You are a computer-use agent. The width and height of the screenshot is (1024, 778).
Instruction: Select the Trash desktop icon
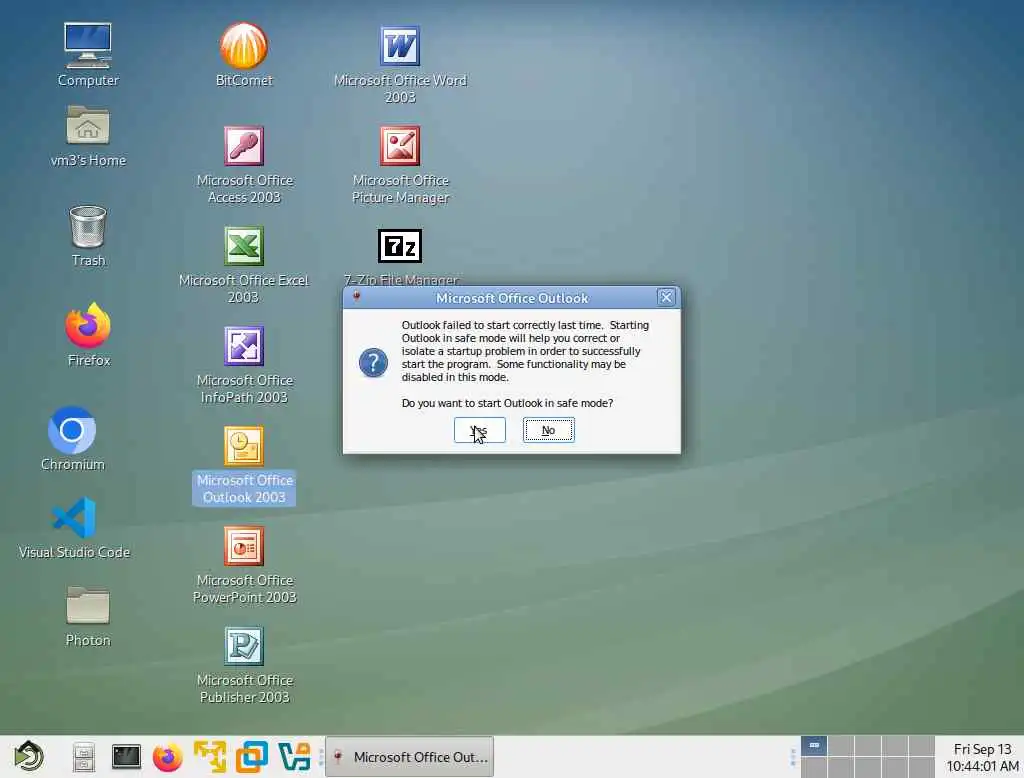pos(88,226)
